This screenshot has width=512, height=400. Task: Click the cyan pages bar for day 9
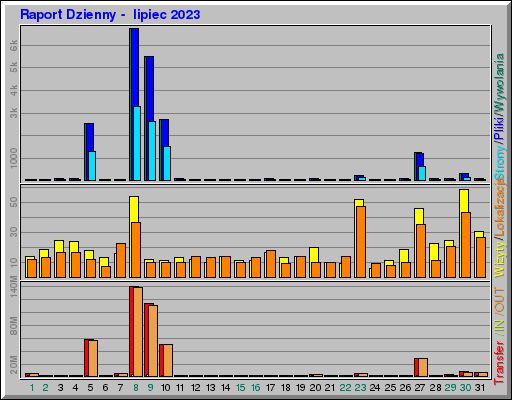(152, 151)
